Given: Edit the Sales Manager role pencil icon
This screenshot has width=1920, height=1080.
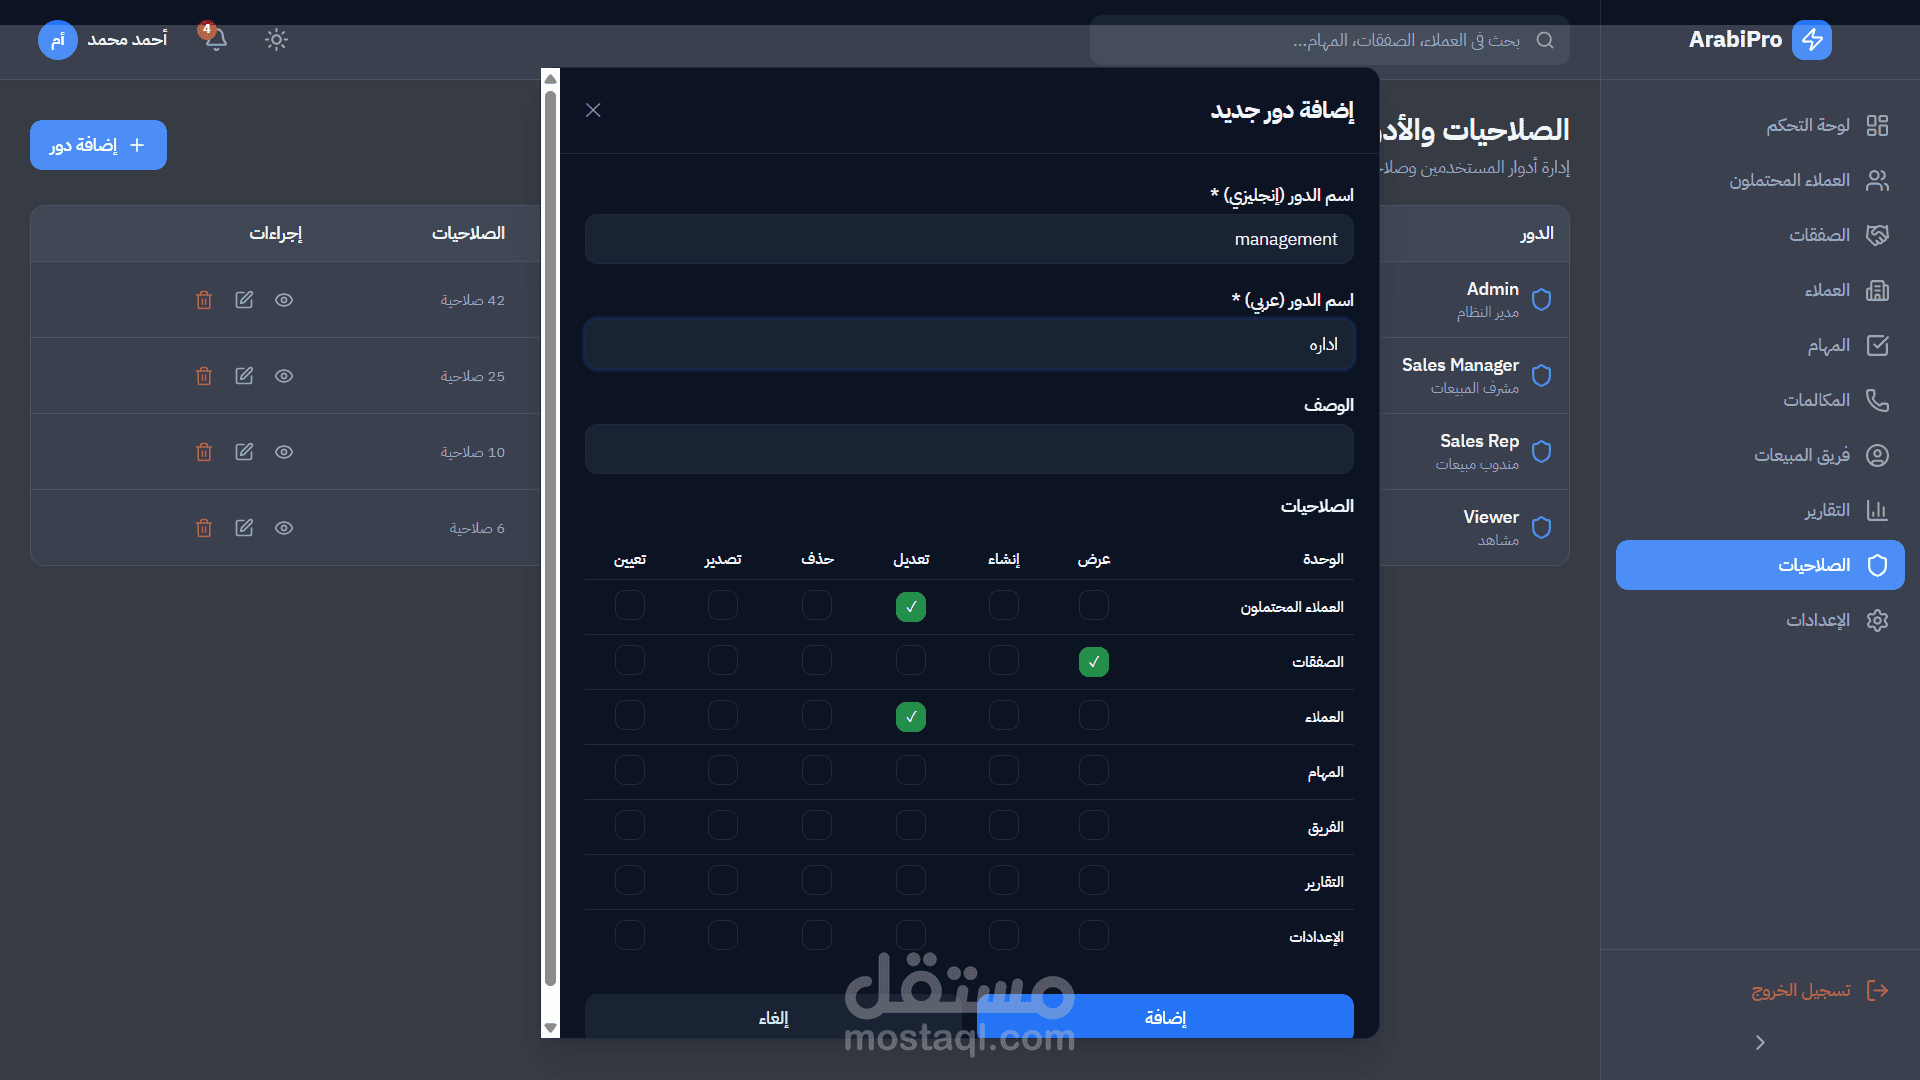Looking at the screenshot, I should pos(244,376).
